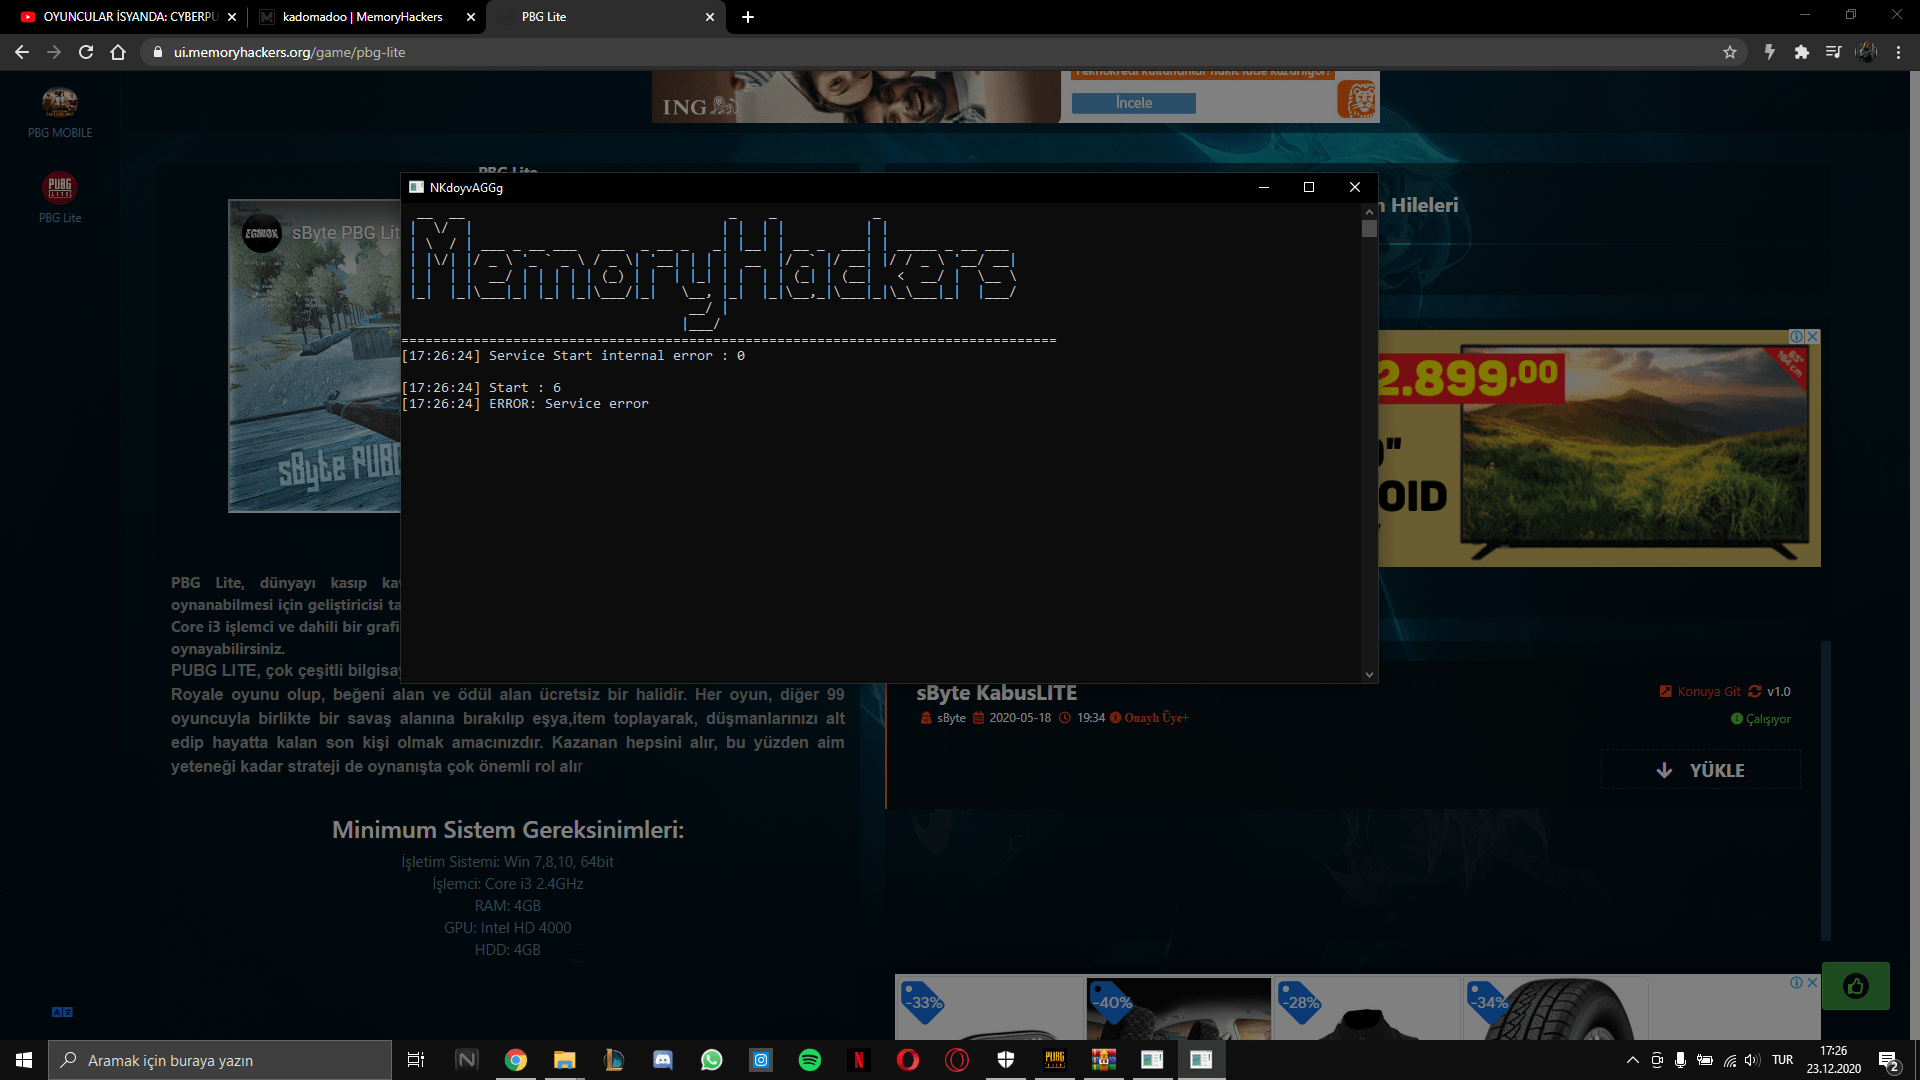Open WinRAR from the taskbar
The image size is (1920, 1080).
pos(1103,1060)
